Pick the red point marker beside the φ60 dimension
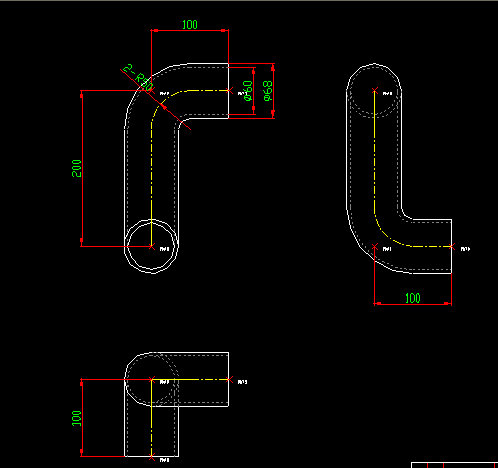 [x=229, y=90]
